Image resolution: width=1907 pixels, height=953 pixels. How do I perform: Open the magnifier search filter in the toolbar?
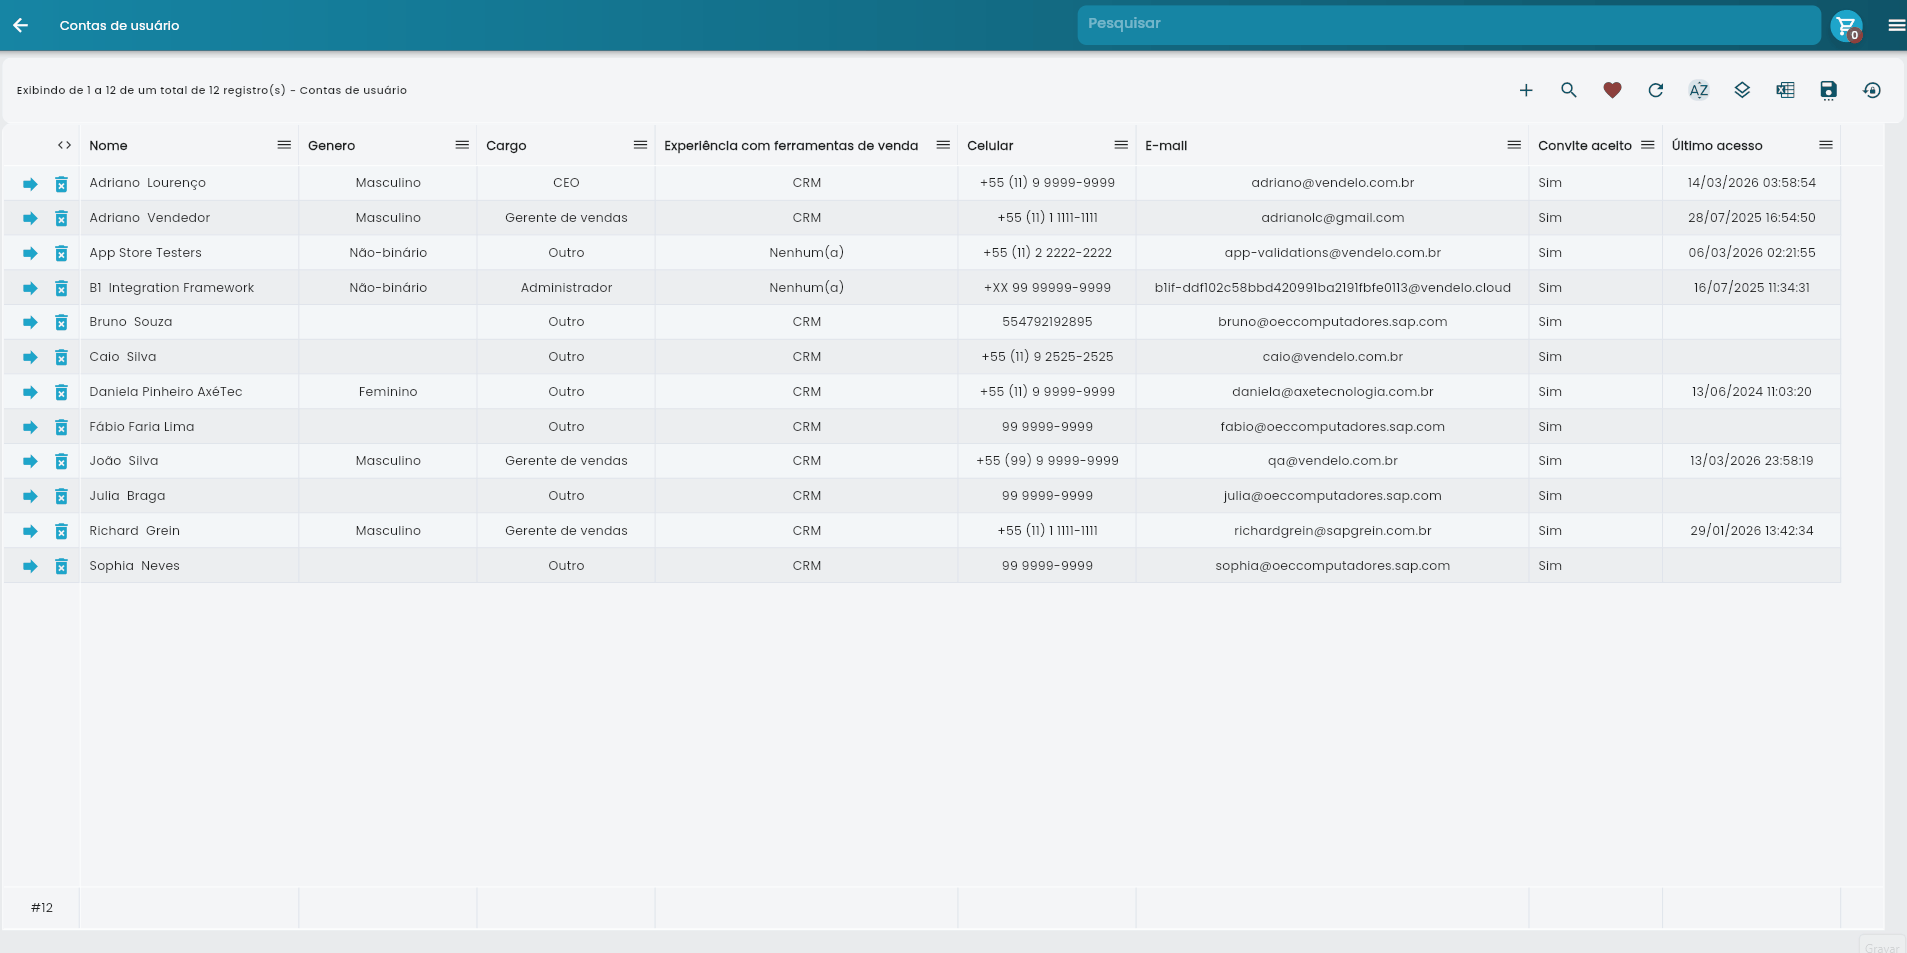(x=1569, y=90)
